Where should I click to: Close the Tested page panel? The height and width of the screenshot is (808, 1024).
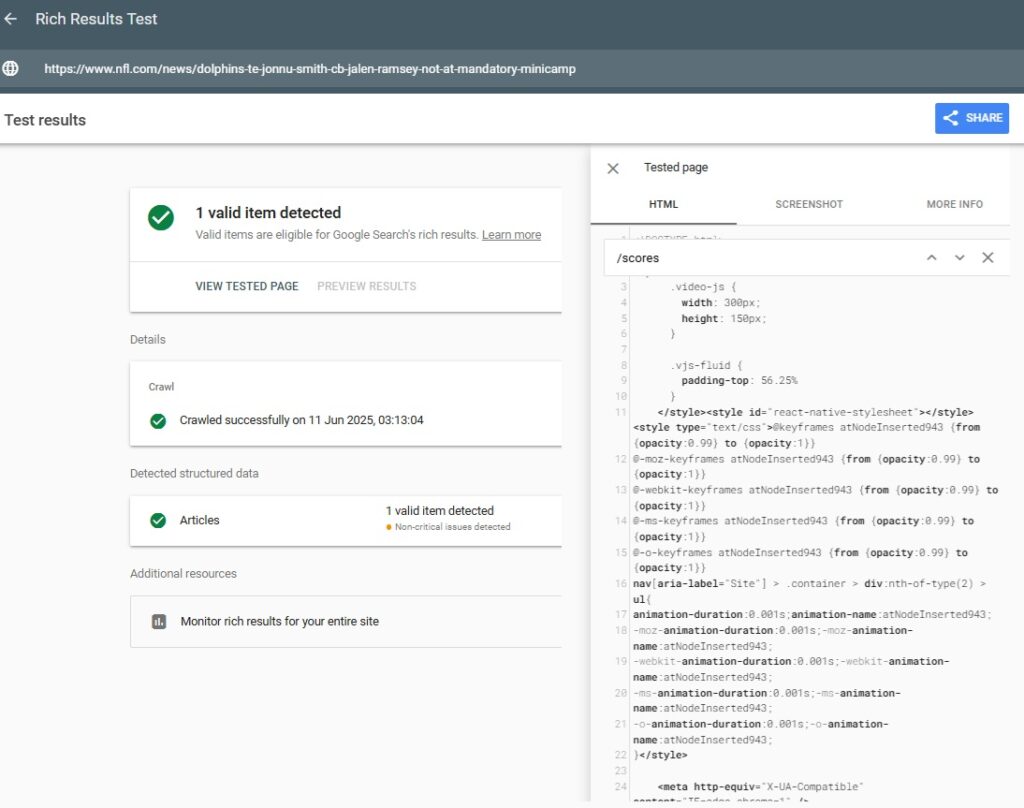(613, 169)
